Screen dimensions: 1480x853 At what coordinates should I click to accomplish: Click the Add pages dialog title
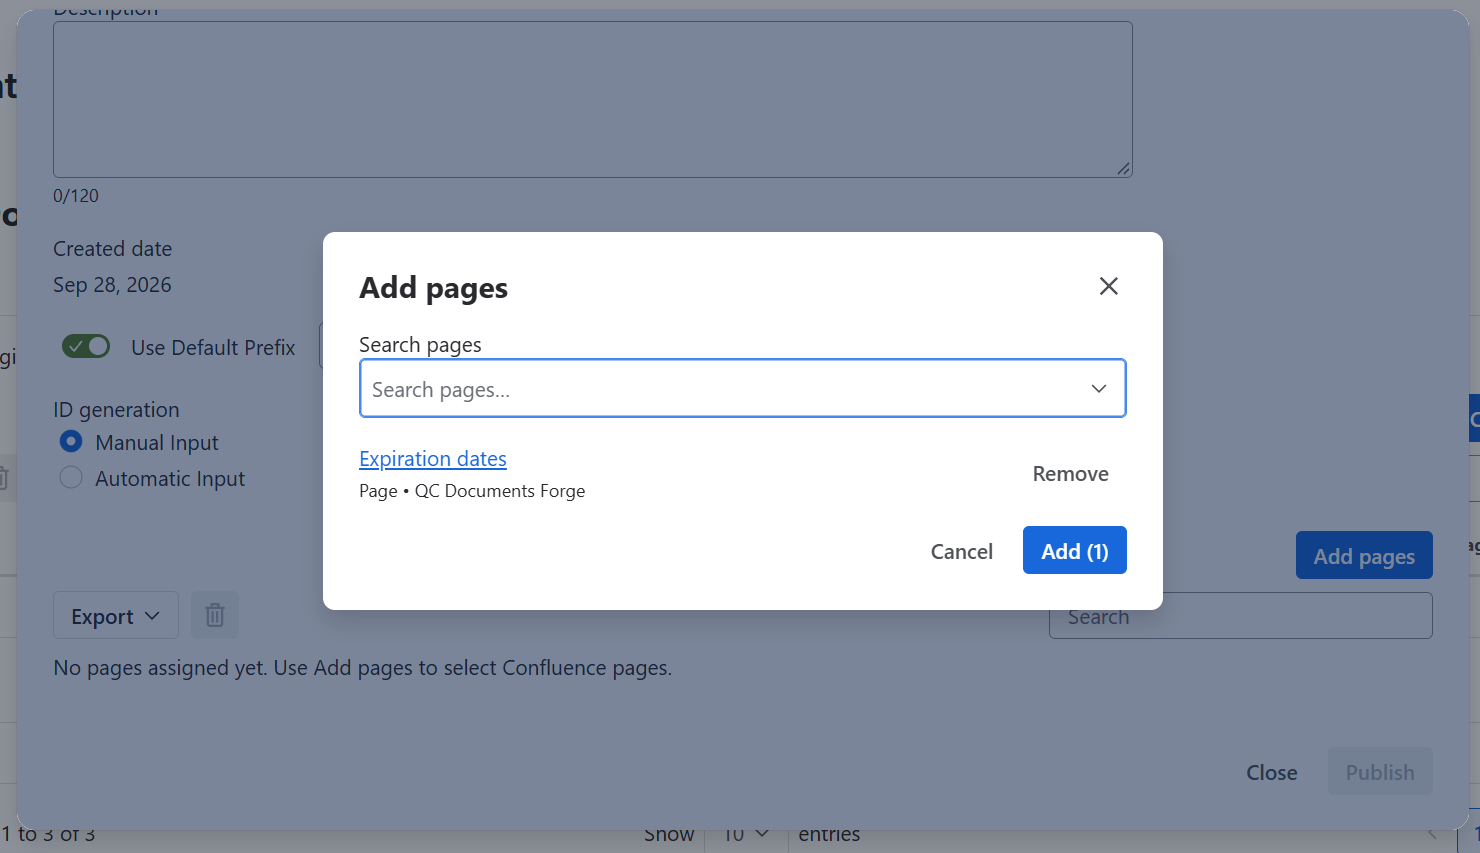point(433,288)
